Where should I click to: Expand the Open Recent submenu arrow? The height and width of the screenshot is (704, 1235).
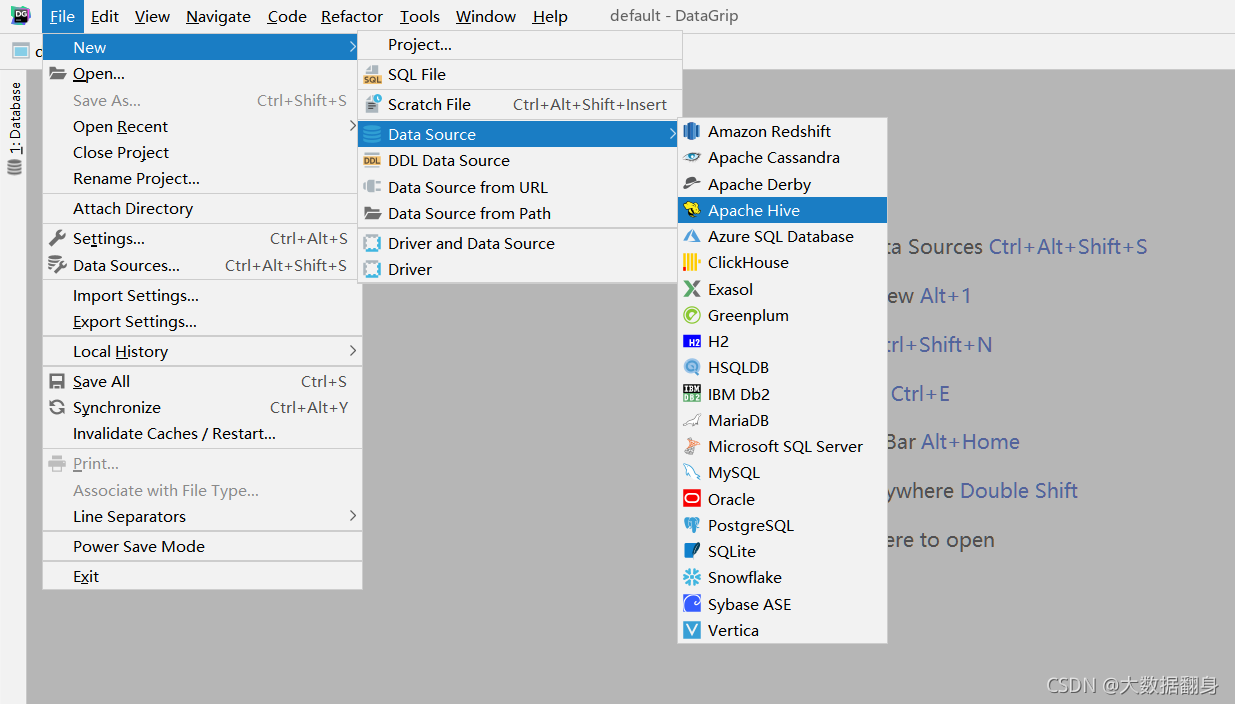coord(352,126)
